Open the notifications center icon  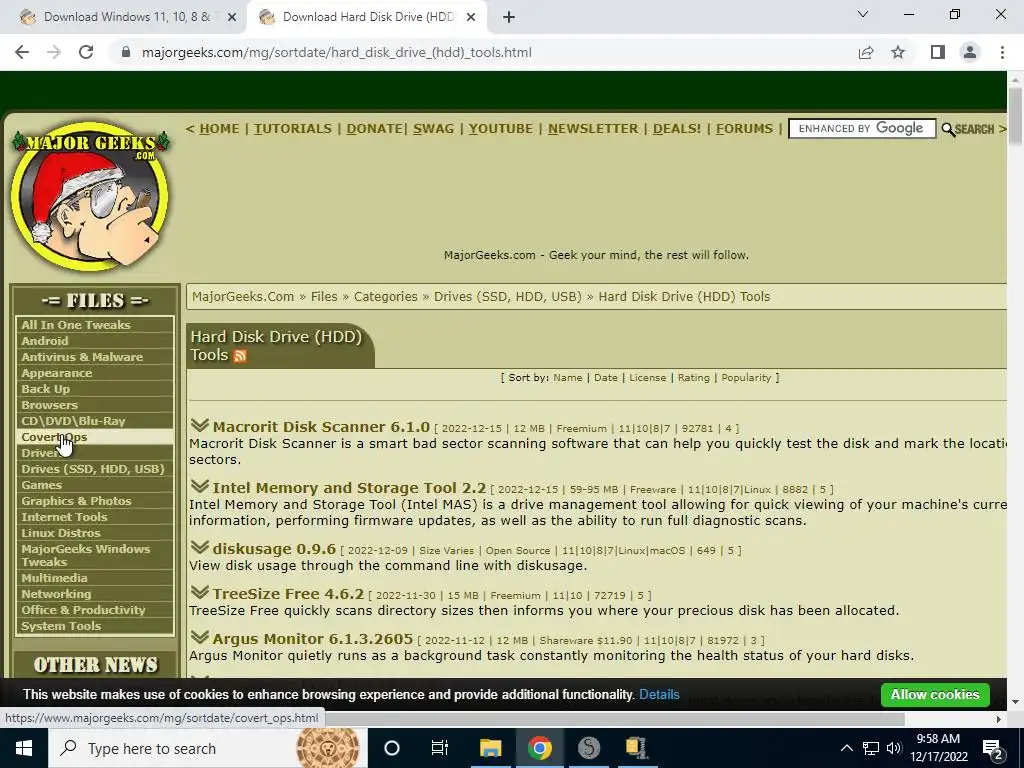click(x=993, y=748)
